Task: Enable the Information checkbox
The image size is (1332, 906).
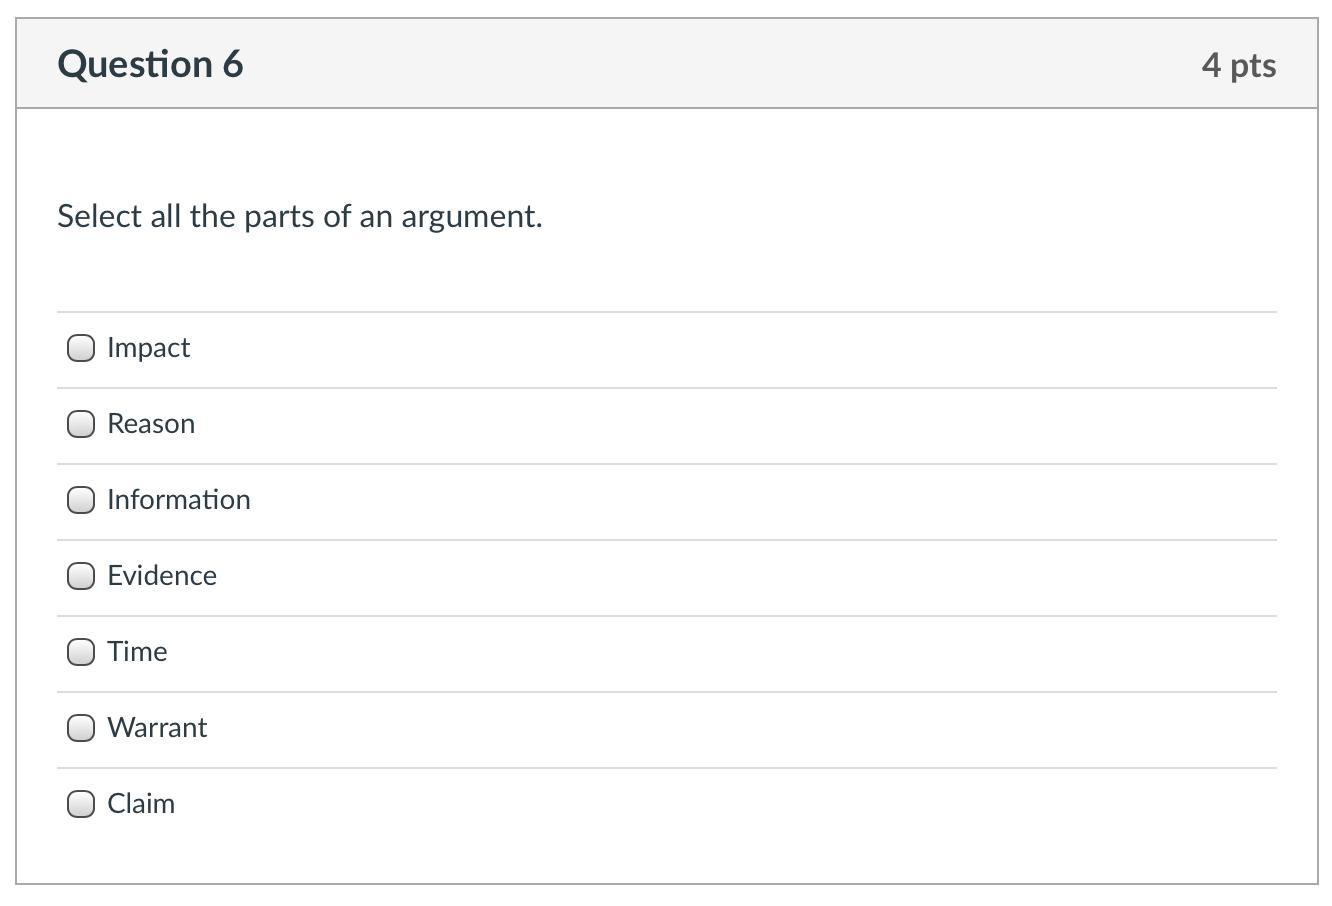Action: [81, 500]
